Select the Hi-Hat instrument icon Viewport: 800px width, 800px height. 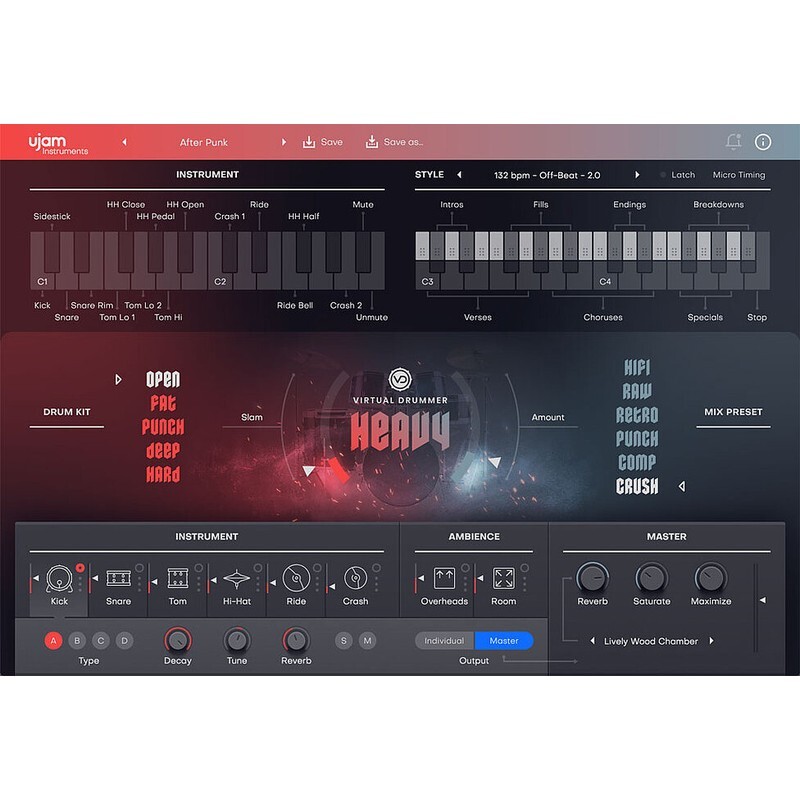237,578
